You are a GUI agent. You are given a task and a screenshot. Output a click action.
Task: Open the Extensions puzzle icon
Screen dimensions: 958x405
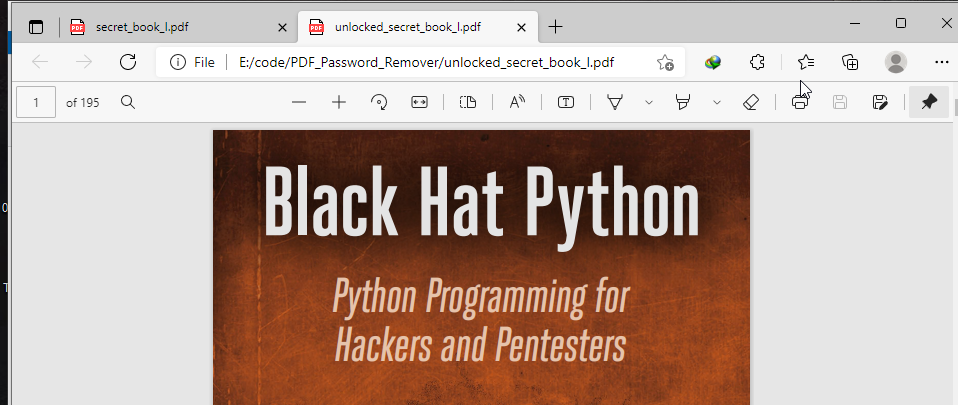[757, 62]
